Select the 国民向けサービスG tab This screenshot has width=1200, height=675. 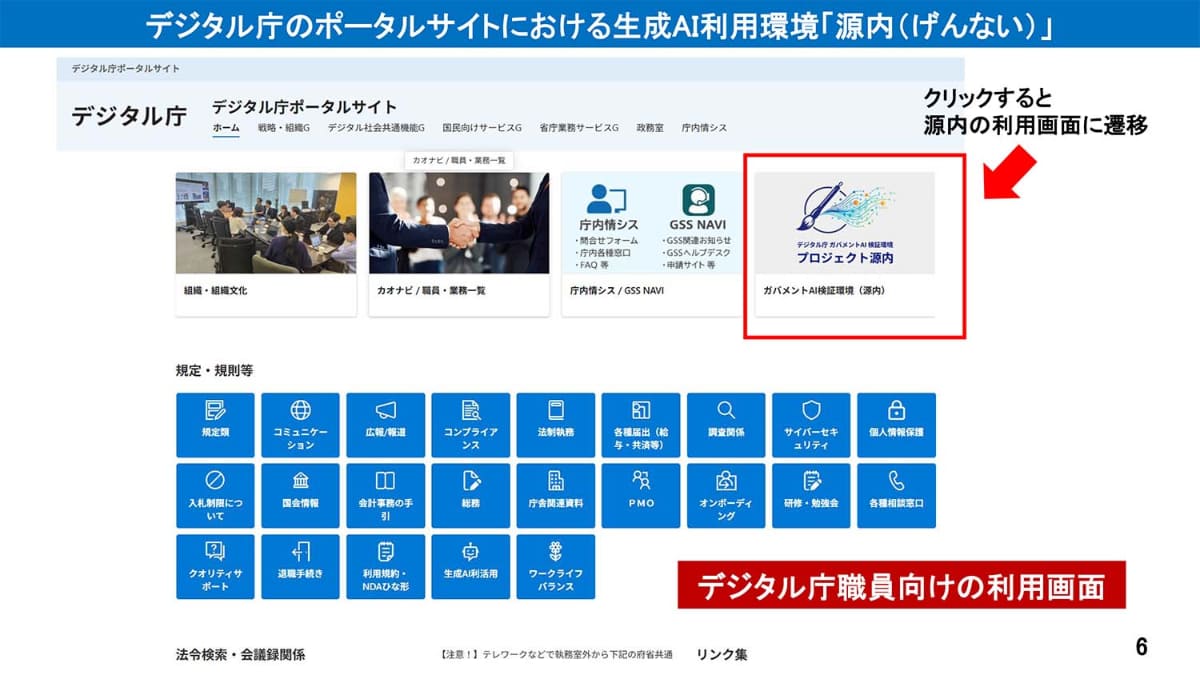point(482,128)
